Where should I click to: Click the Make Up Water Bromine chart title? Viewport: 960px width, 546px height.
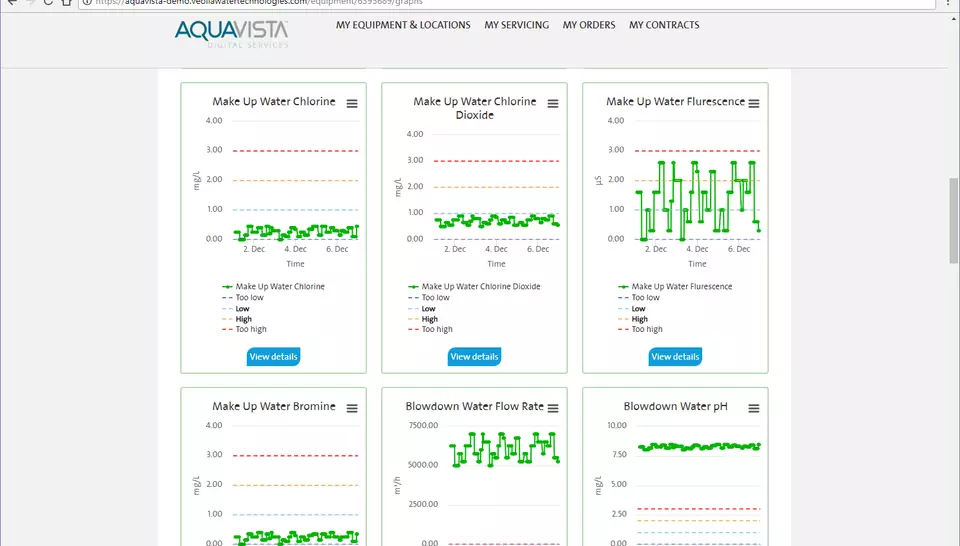(x=274, y=406)
